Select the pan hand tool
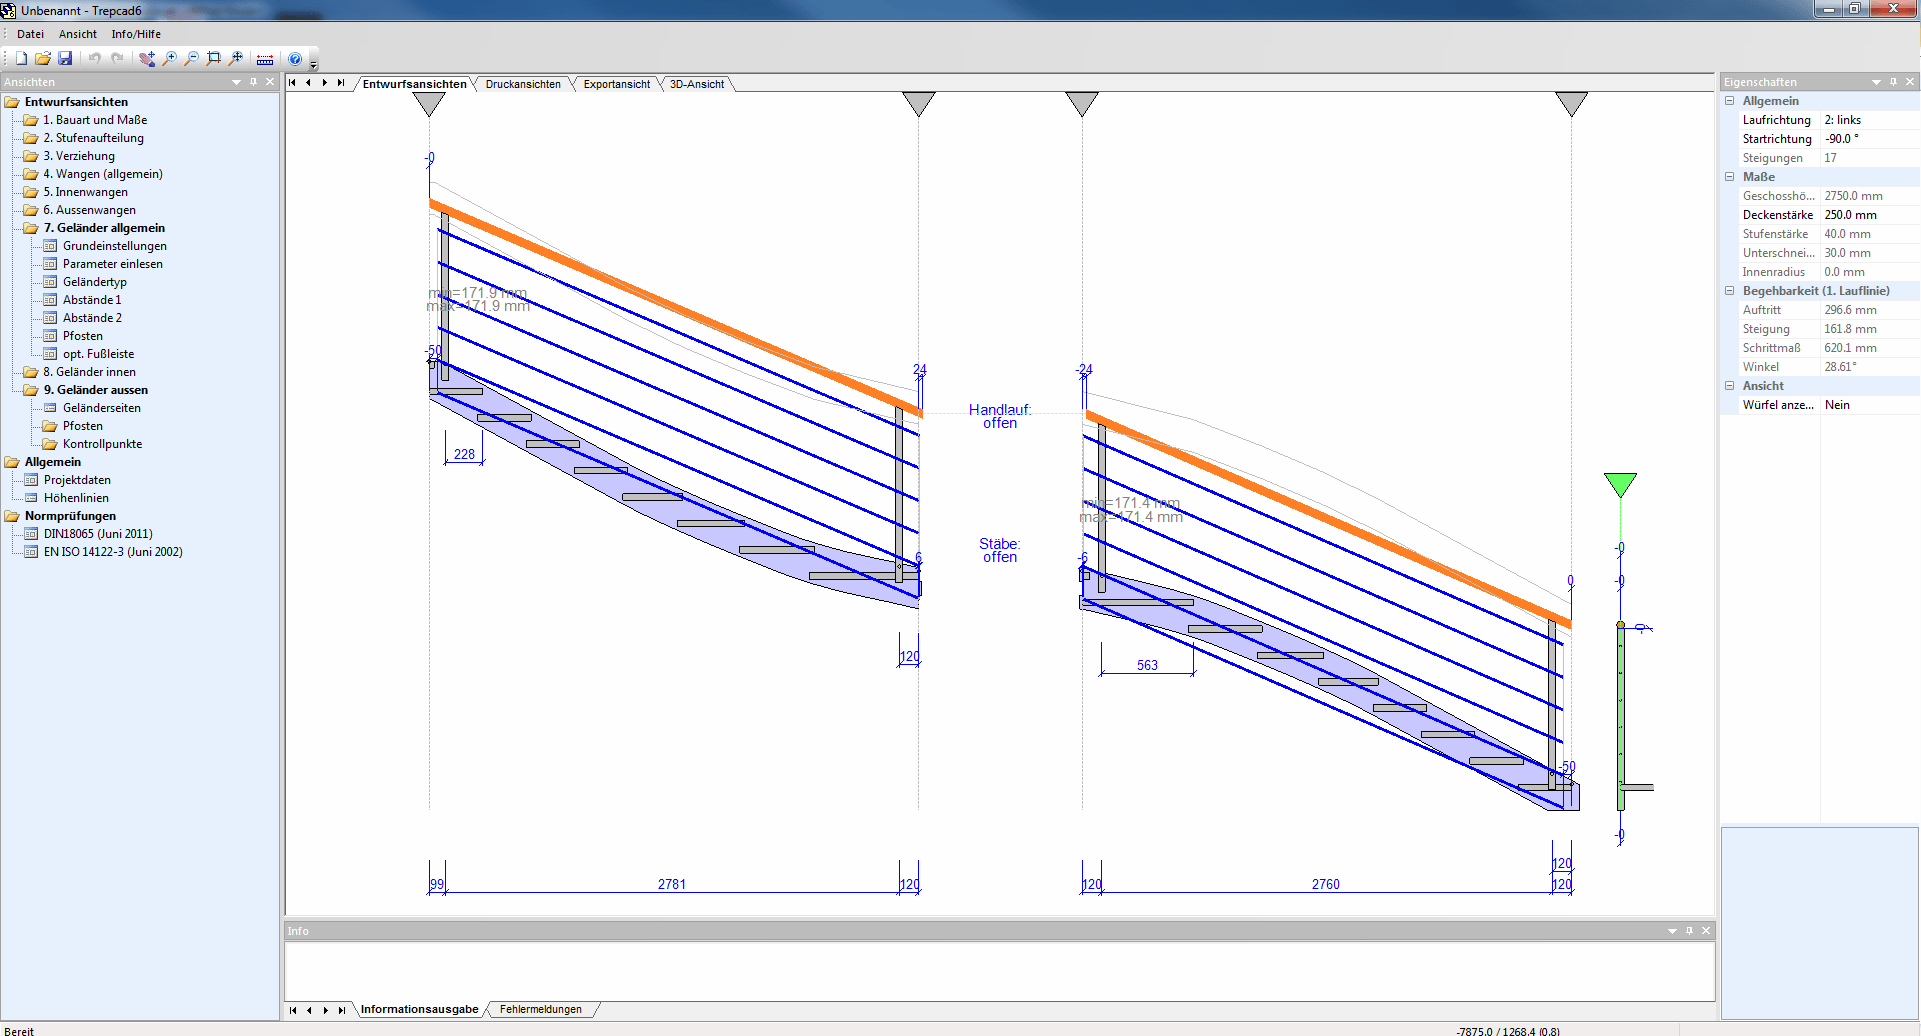Viewport: 1921px width, 1036px height. click(147, 59)
